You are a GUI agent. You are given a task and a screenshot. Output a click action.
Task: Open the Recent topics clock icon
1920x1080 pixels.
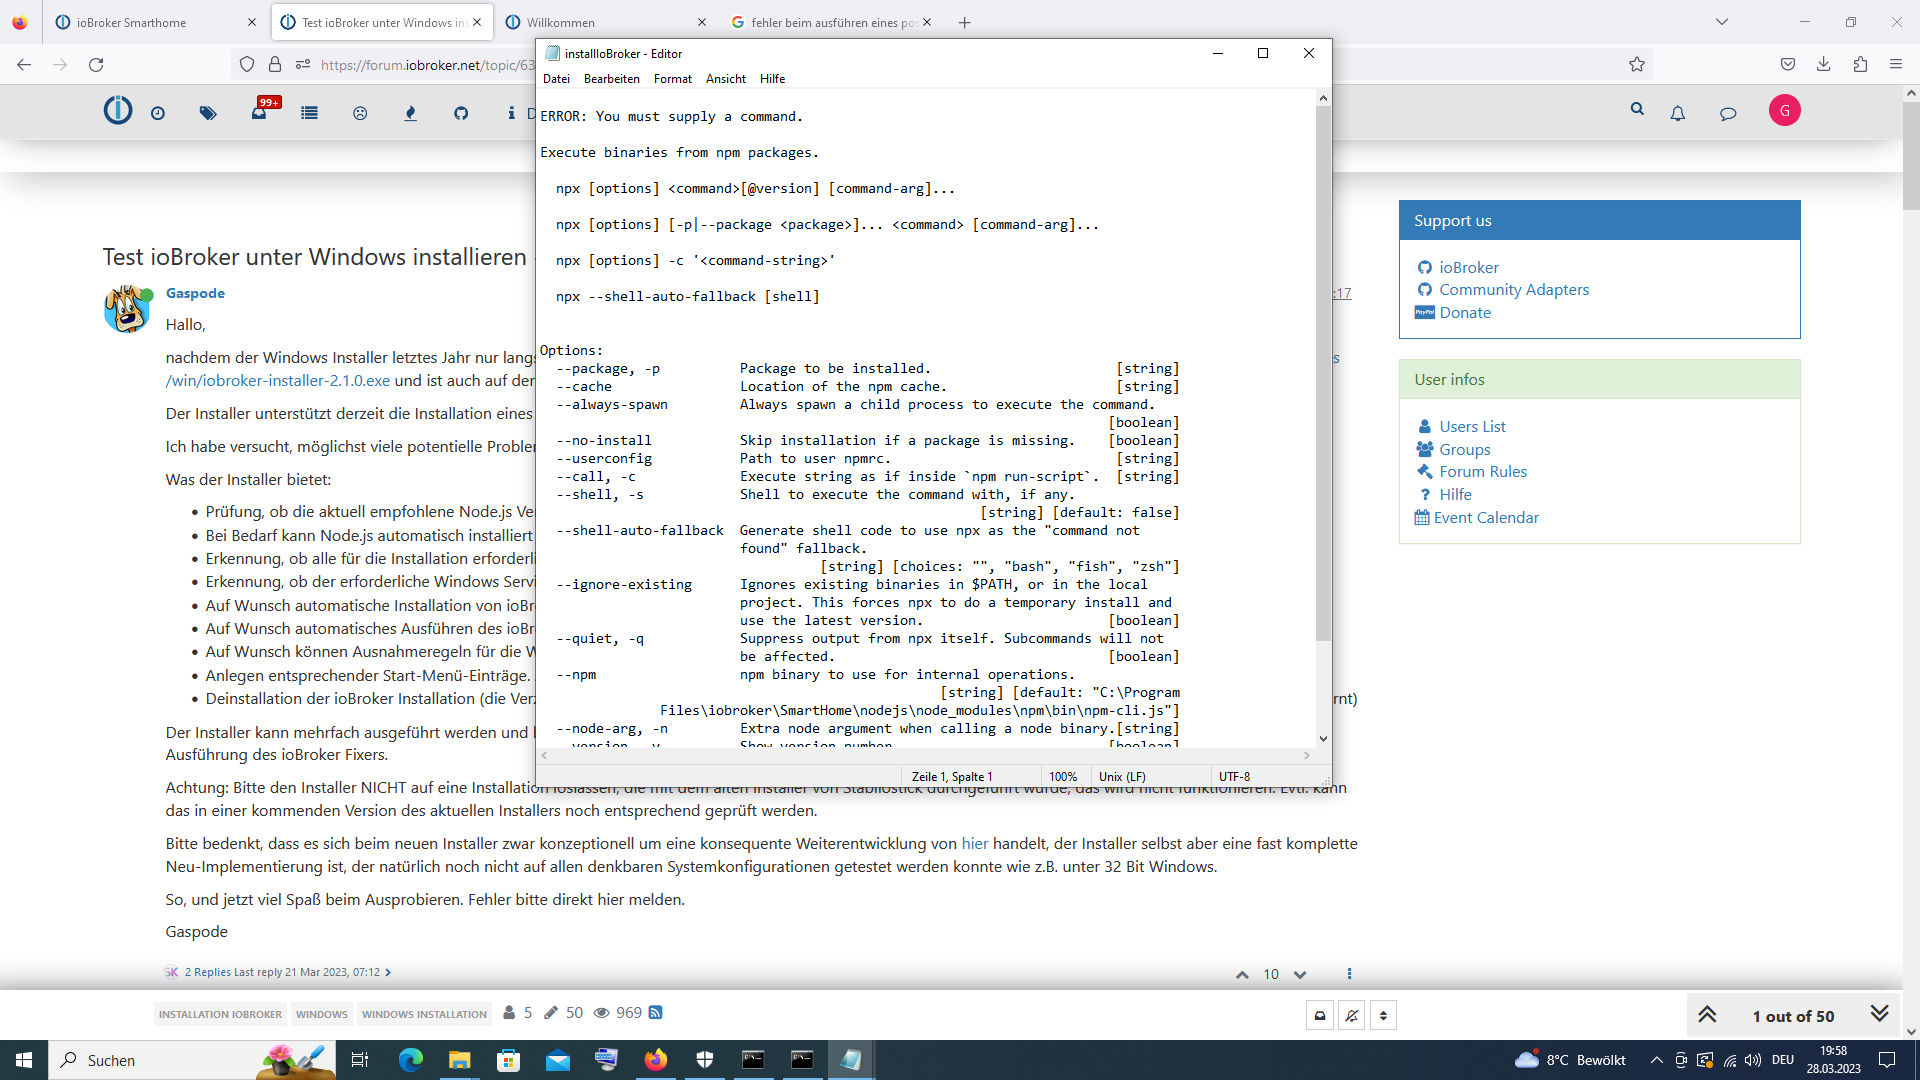158,114
